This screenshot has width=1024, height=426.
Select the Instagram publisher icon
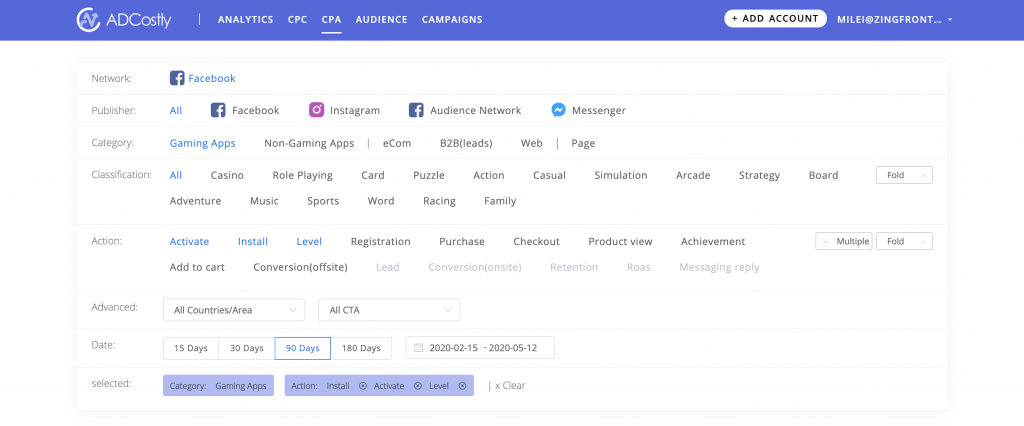pos(317,110)
